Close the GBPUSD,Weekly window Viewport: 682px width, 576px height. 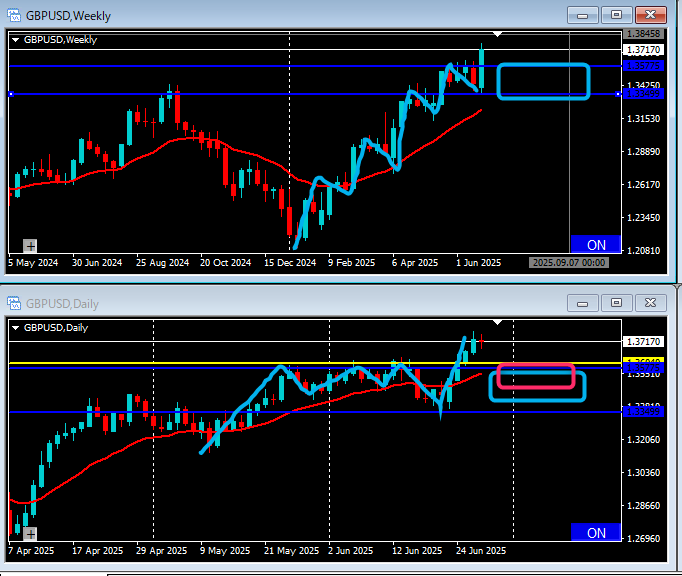click(650, 15)
